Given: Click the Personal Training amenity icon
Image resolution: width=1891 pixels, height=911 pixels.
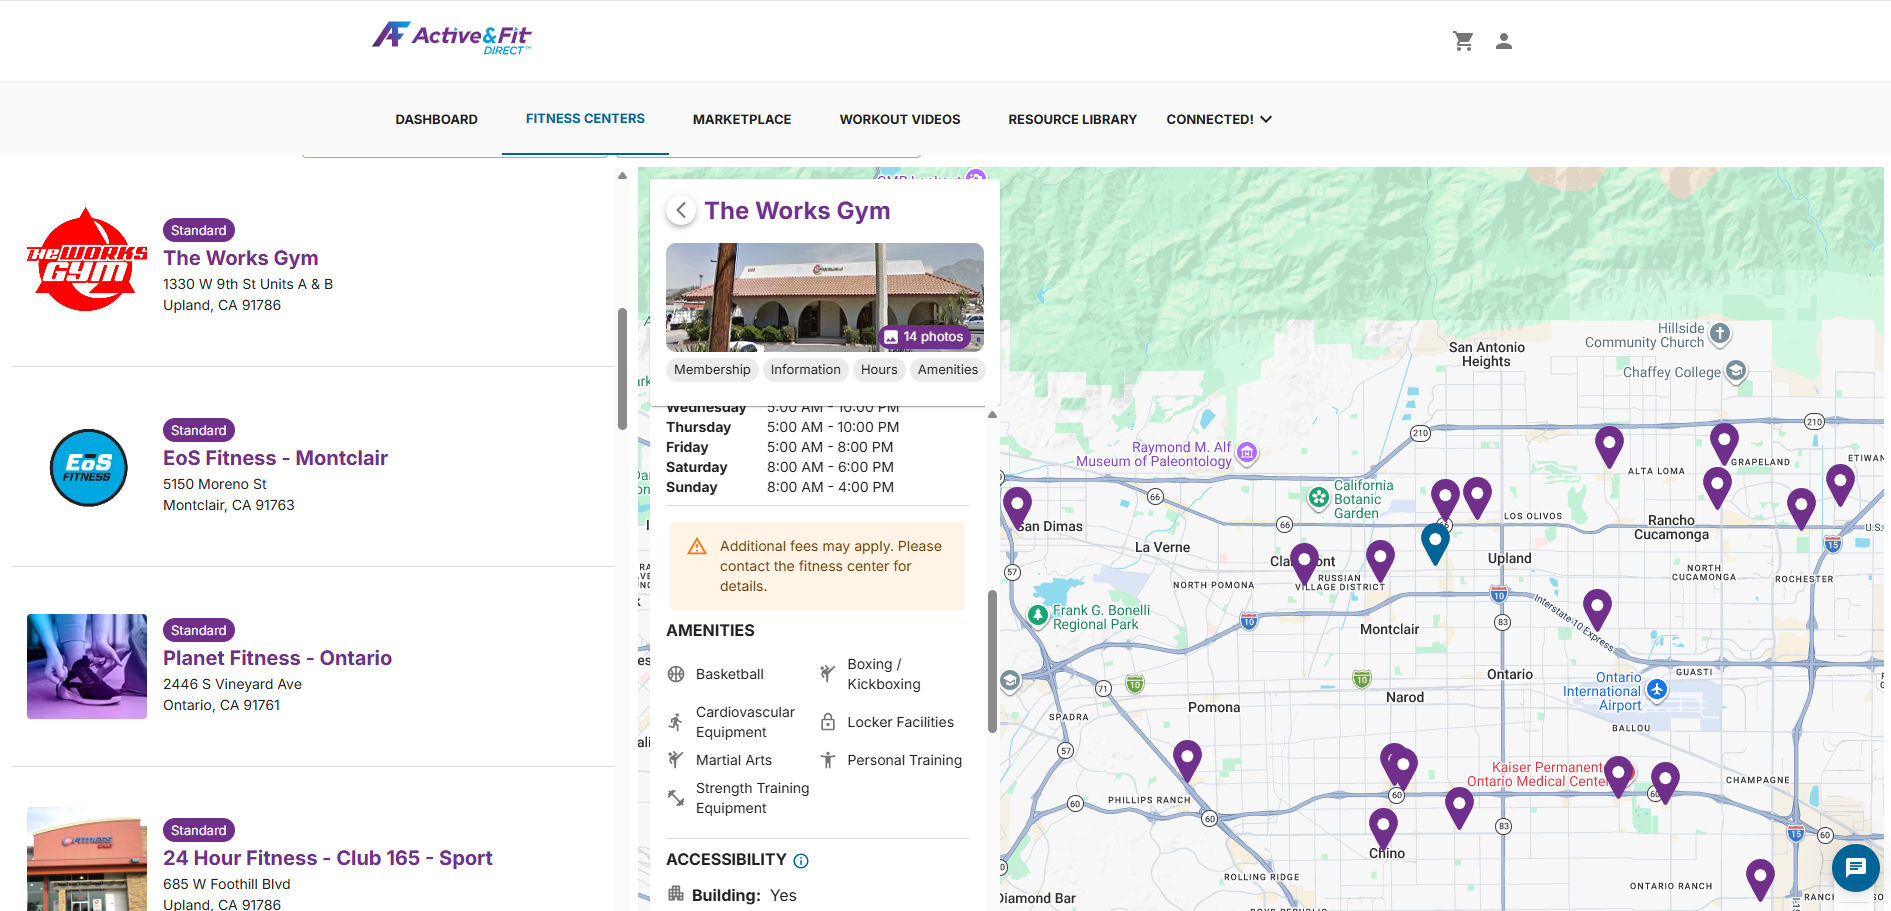Looking at the screenshot, I should pyautogui.click(x=828, y=760).
